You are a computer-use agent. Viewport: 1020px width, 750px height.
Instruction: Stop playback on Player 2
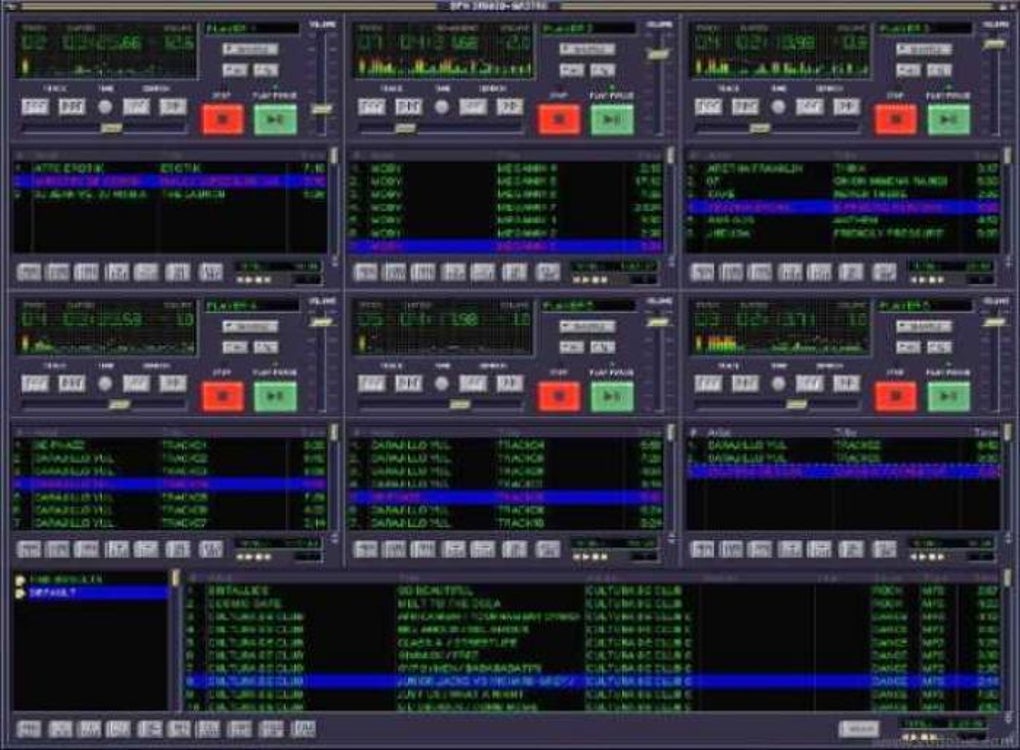[x=559, y=120]
